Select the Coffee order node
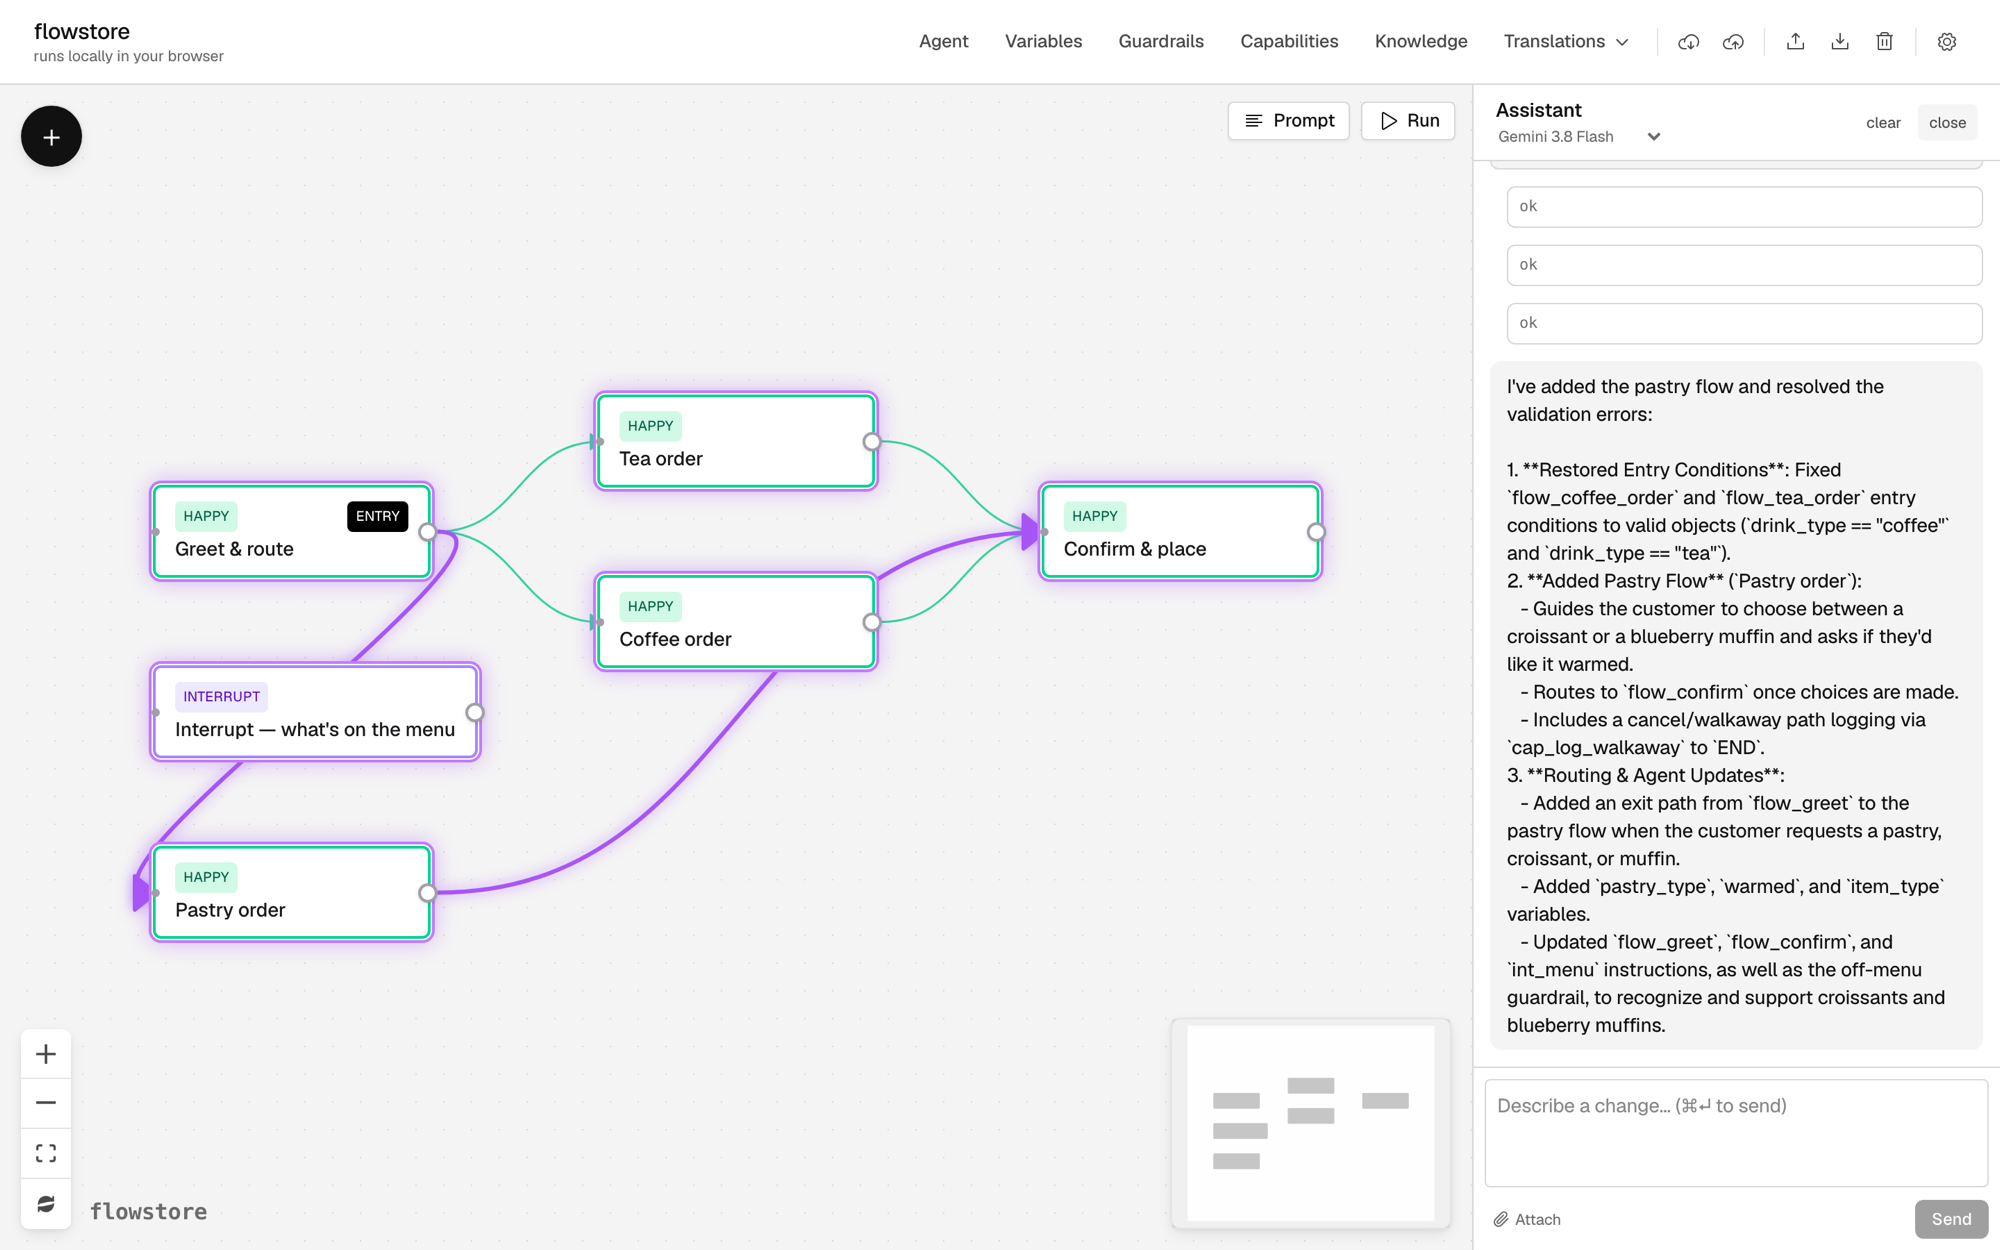The width and height of the screenshot is (2000, 1250). tap(735, 622)
